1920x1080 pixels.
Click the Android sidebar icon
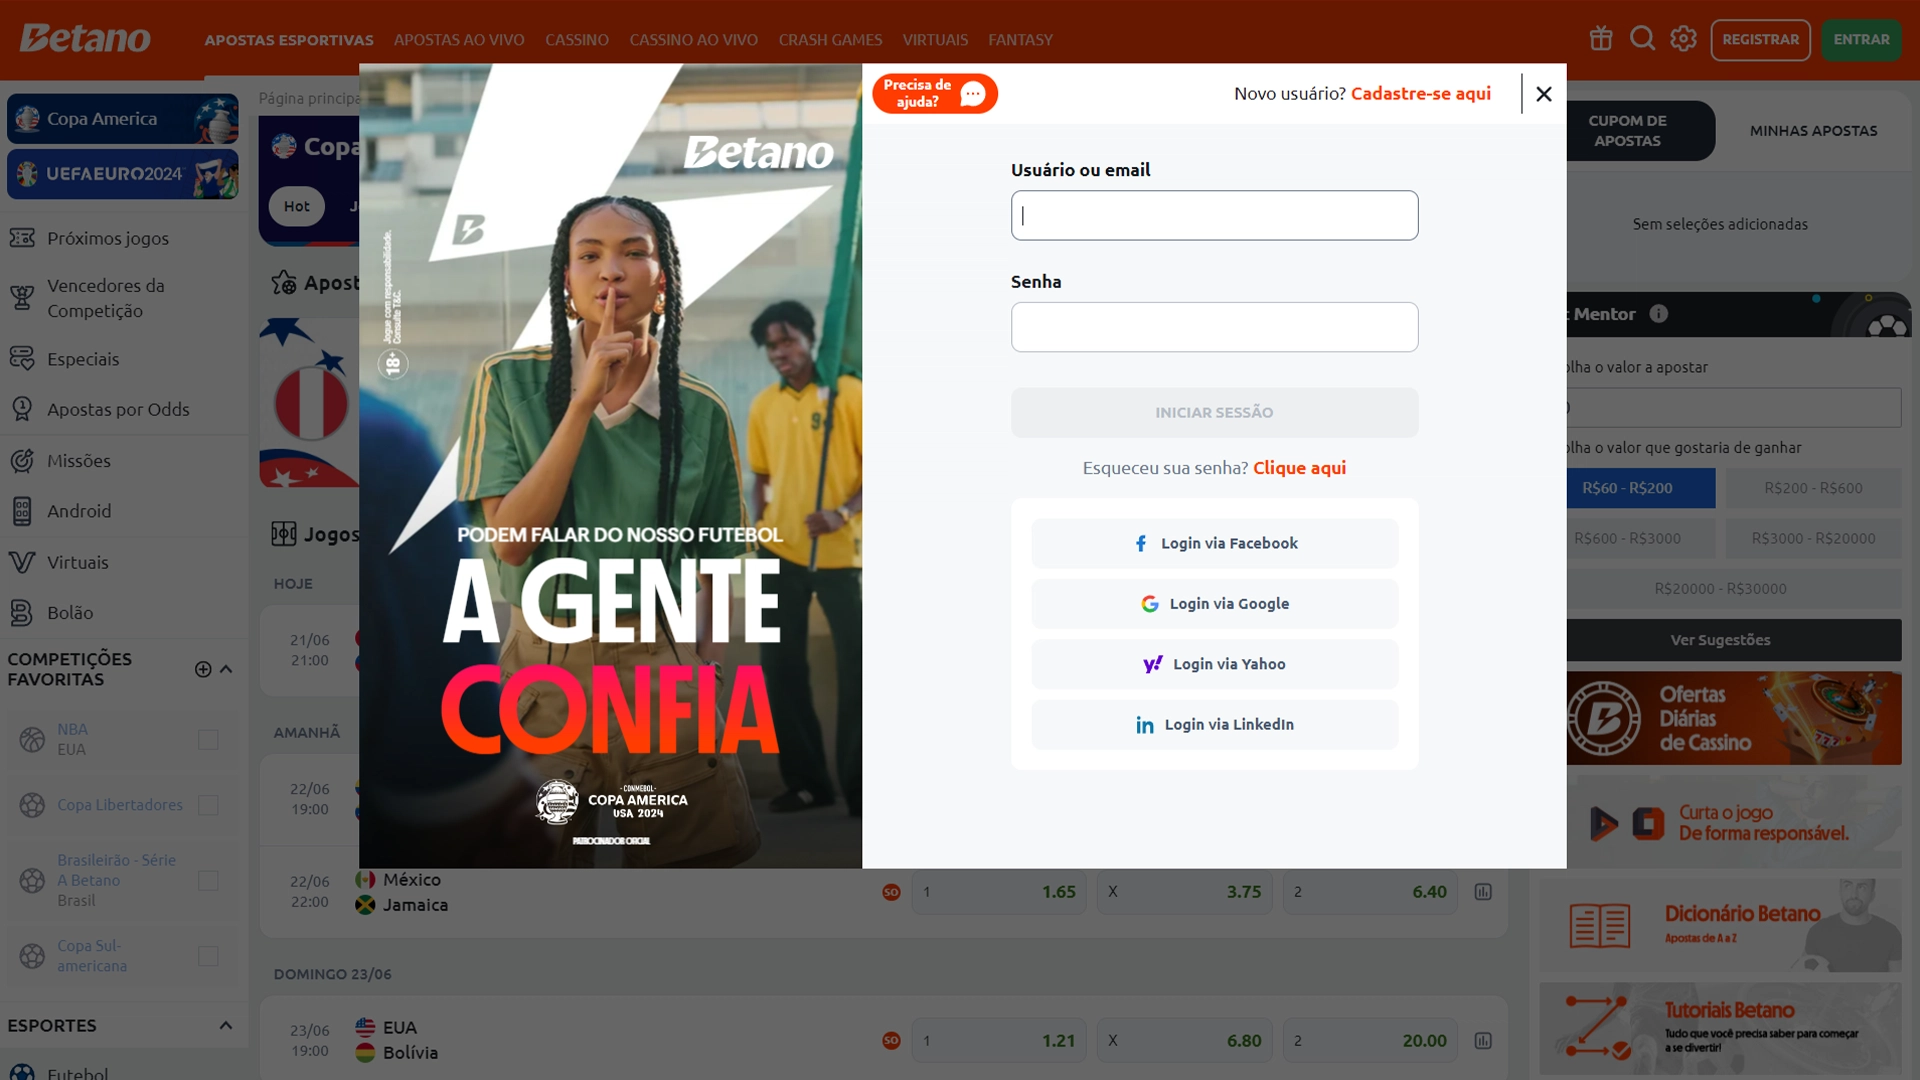pos(24,512)
